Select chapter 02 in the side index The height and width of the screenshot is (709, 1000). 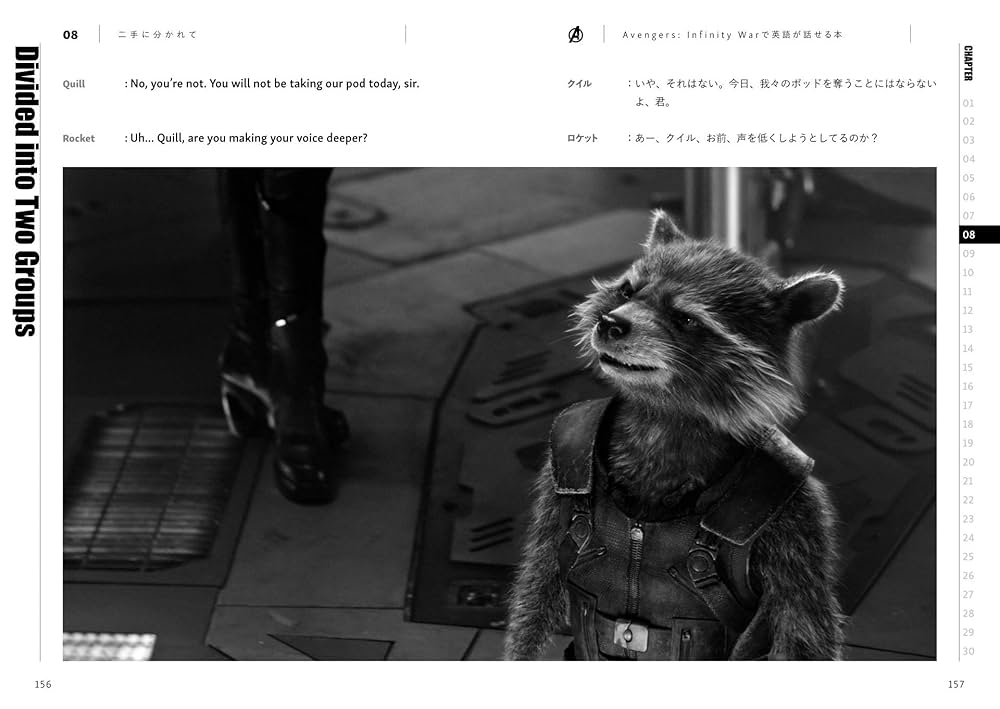pyautogui.click(x=969, y=121)
